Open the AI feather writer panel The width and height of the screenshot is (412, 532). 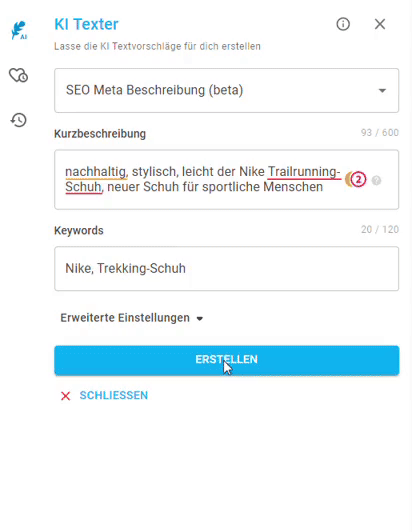(19, 31)
